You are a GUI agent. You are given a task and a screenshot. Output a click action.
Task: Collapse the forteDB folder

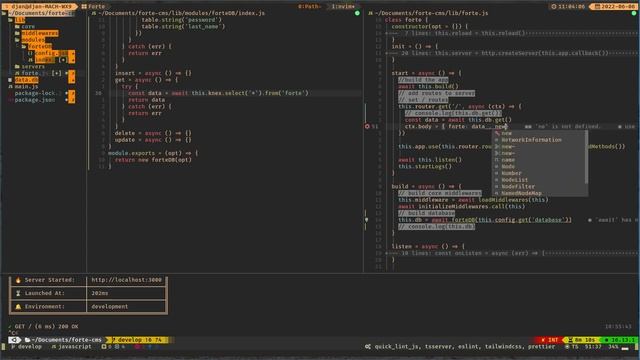[40, 47]
